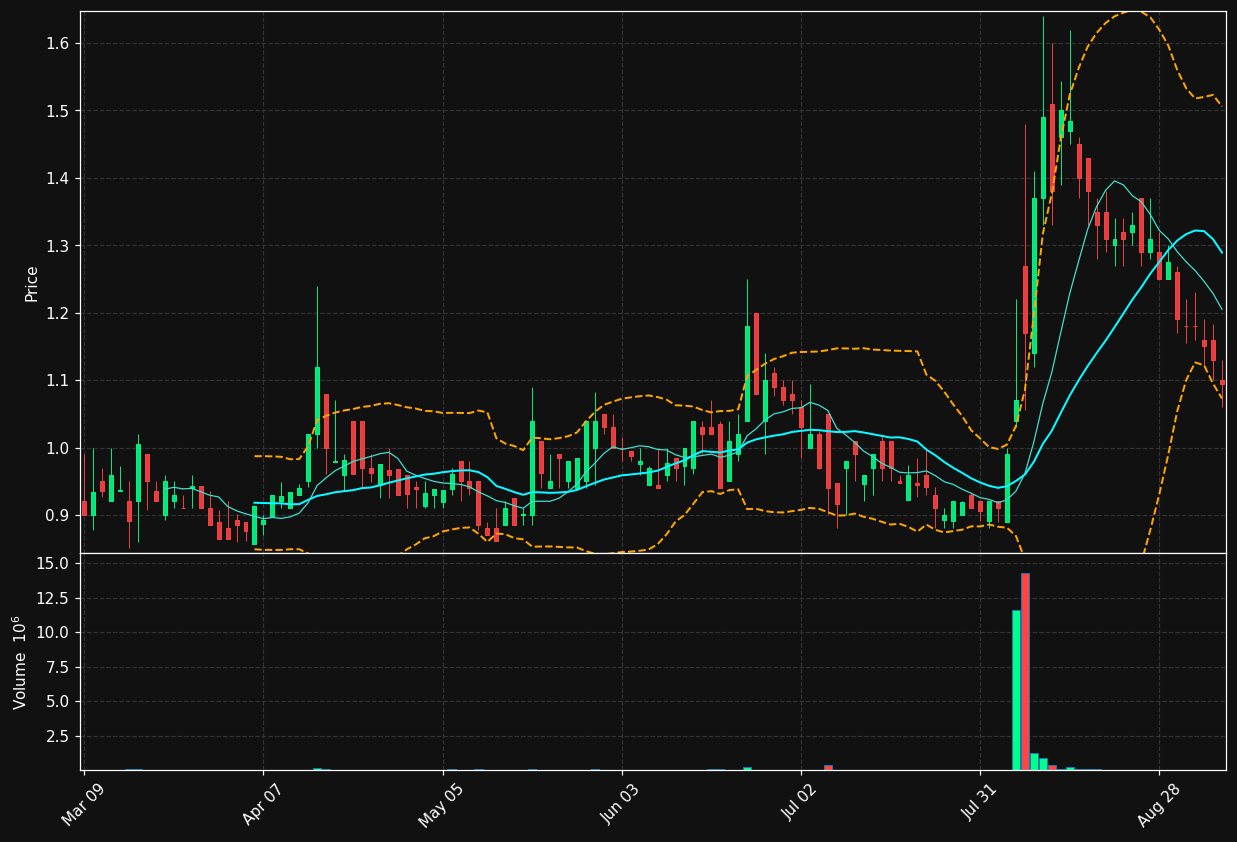The width and height of the screenshot is (1237, 842).
Task: Click the Price axis title
Action: (32, 283)
